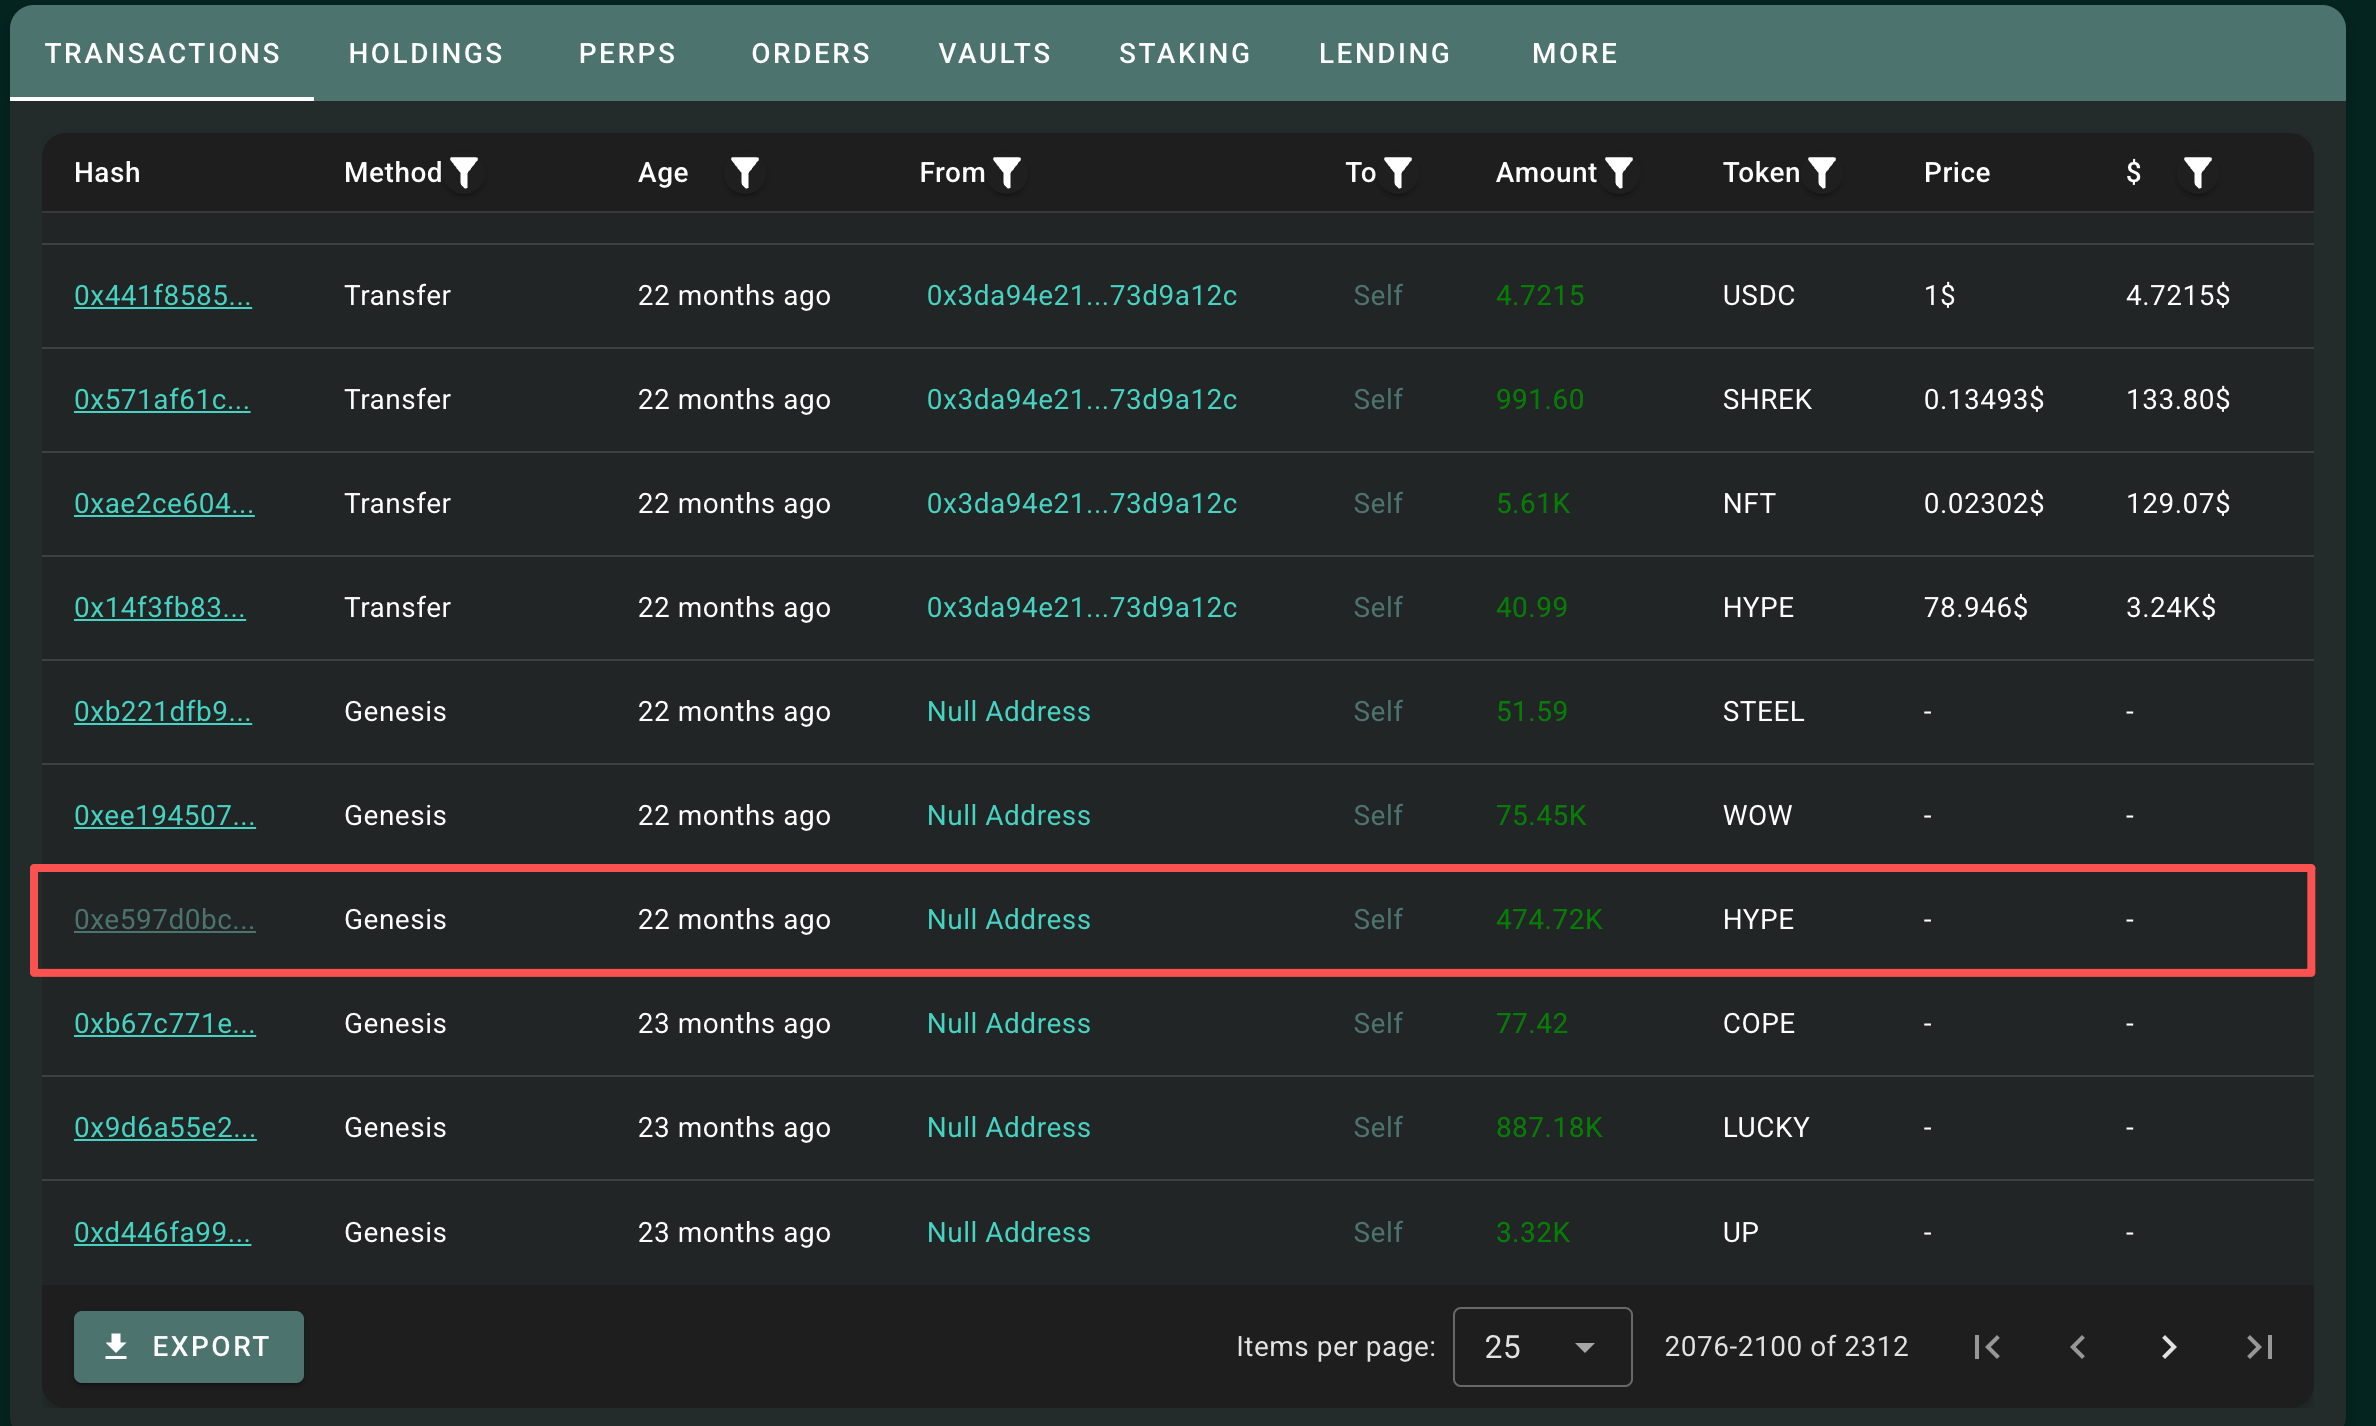
Task: Open the Staking tab
Action: [x=1185, y=53]
